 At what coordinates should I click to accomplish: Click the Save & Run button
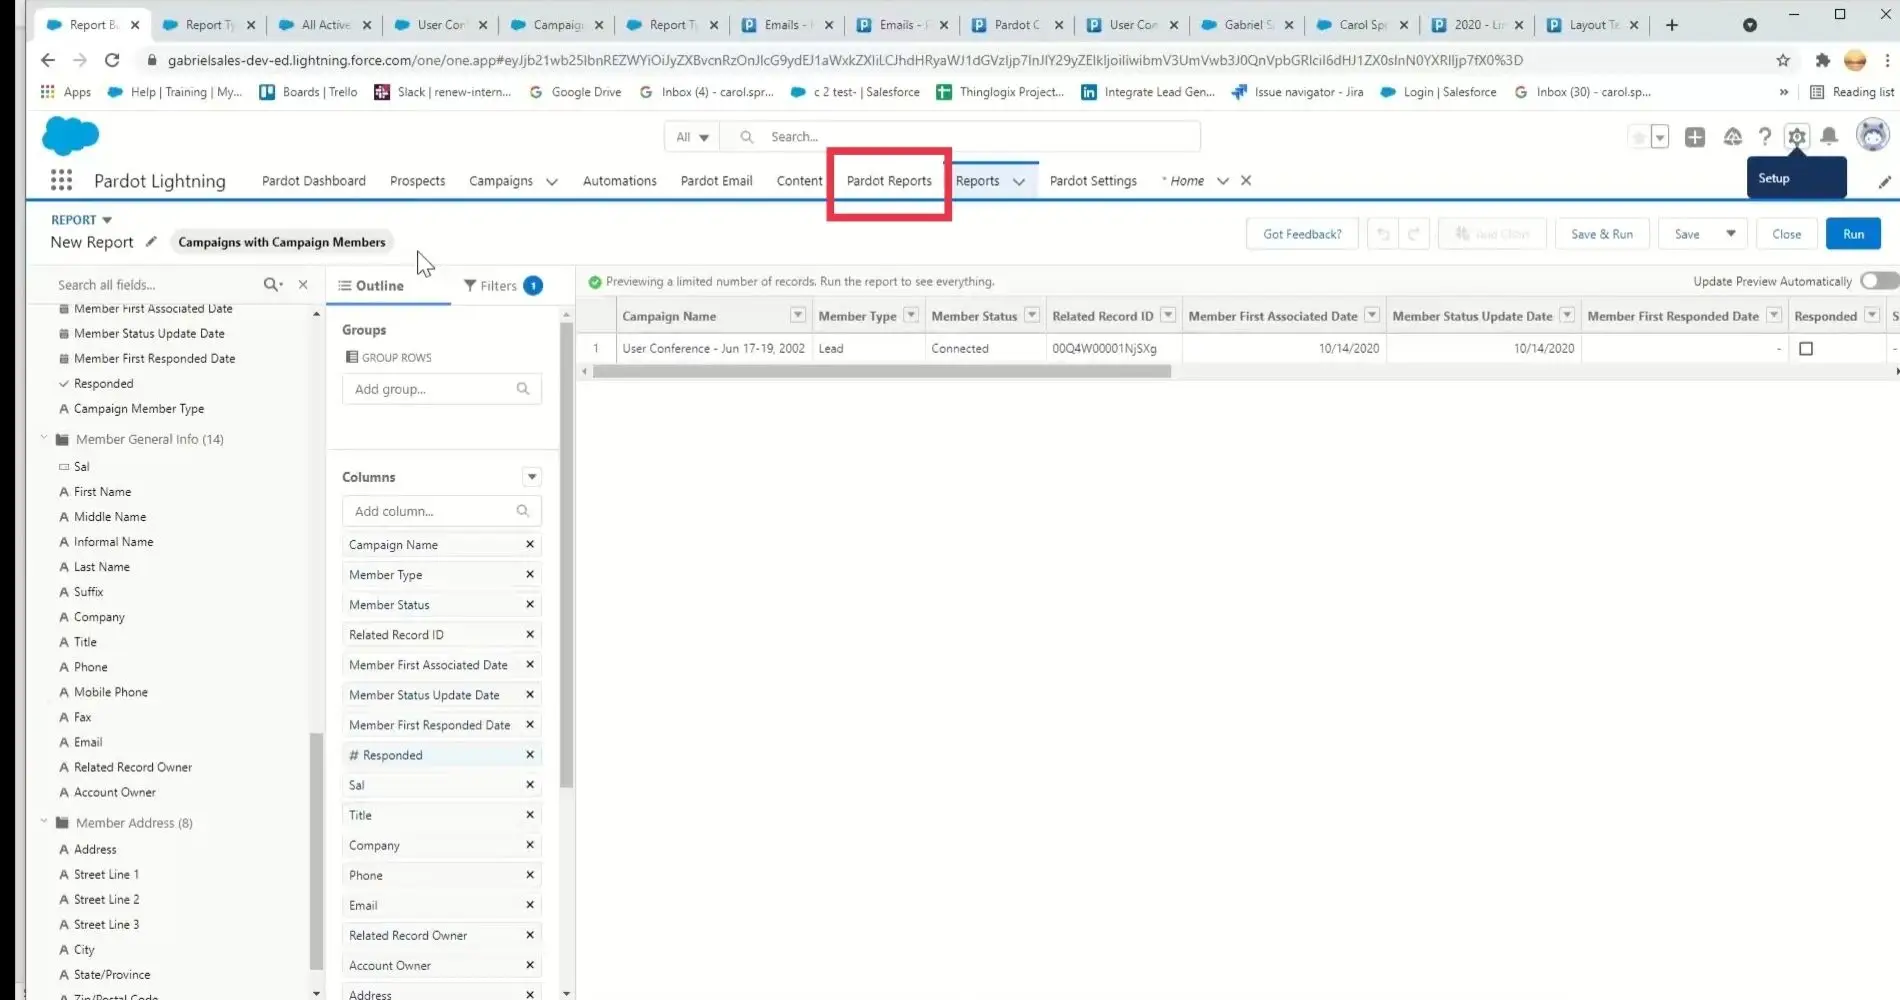click(1602, 233)
